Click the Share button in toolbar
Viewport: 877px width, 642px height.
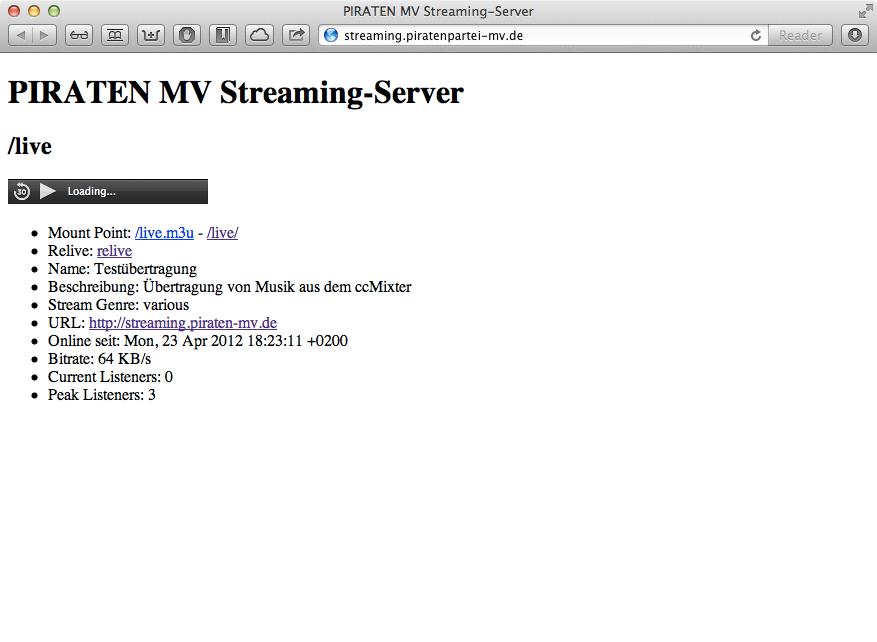(x=296, y=35)
